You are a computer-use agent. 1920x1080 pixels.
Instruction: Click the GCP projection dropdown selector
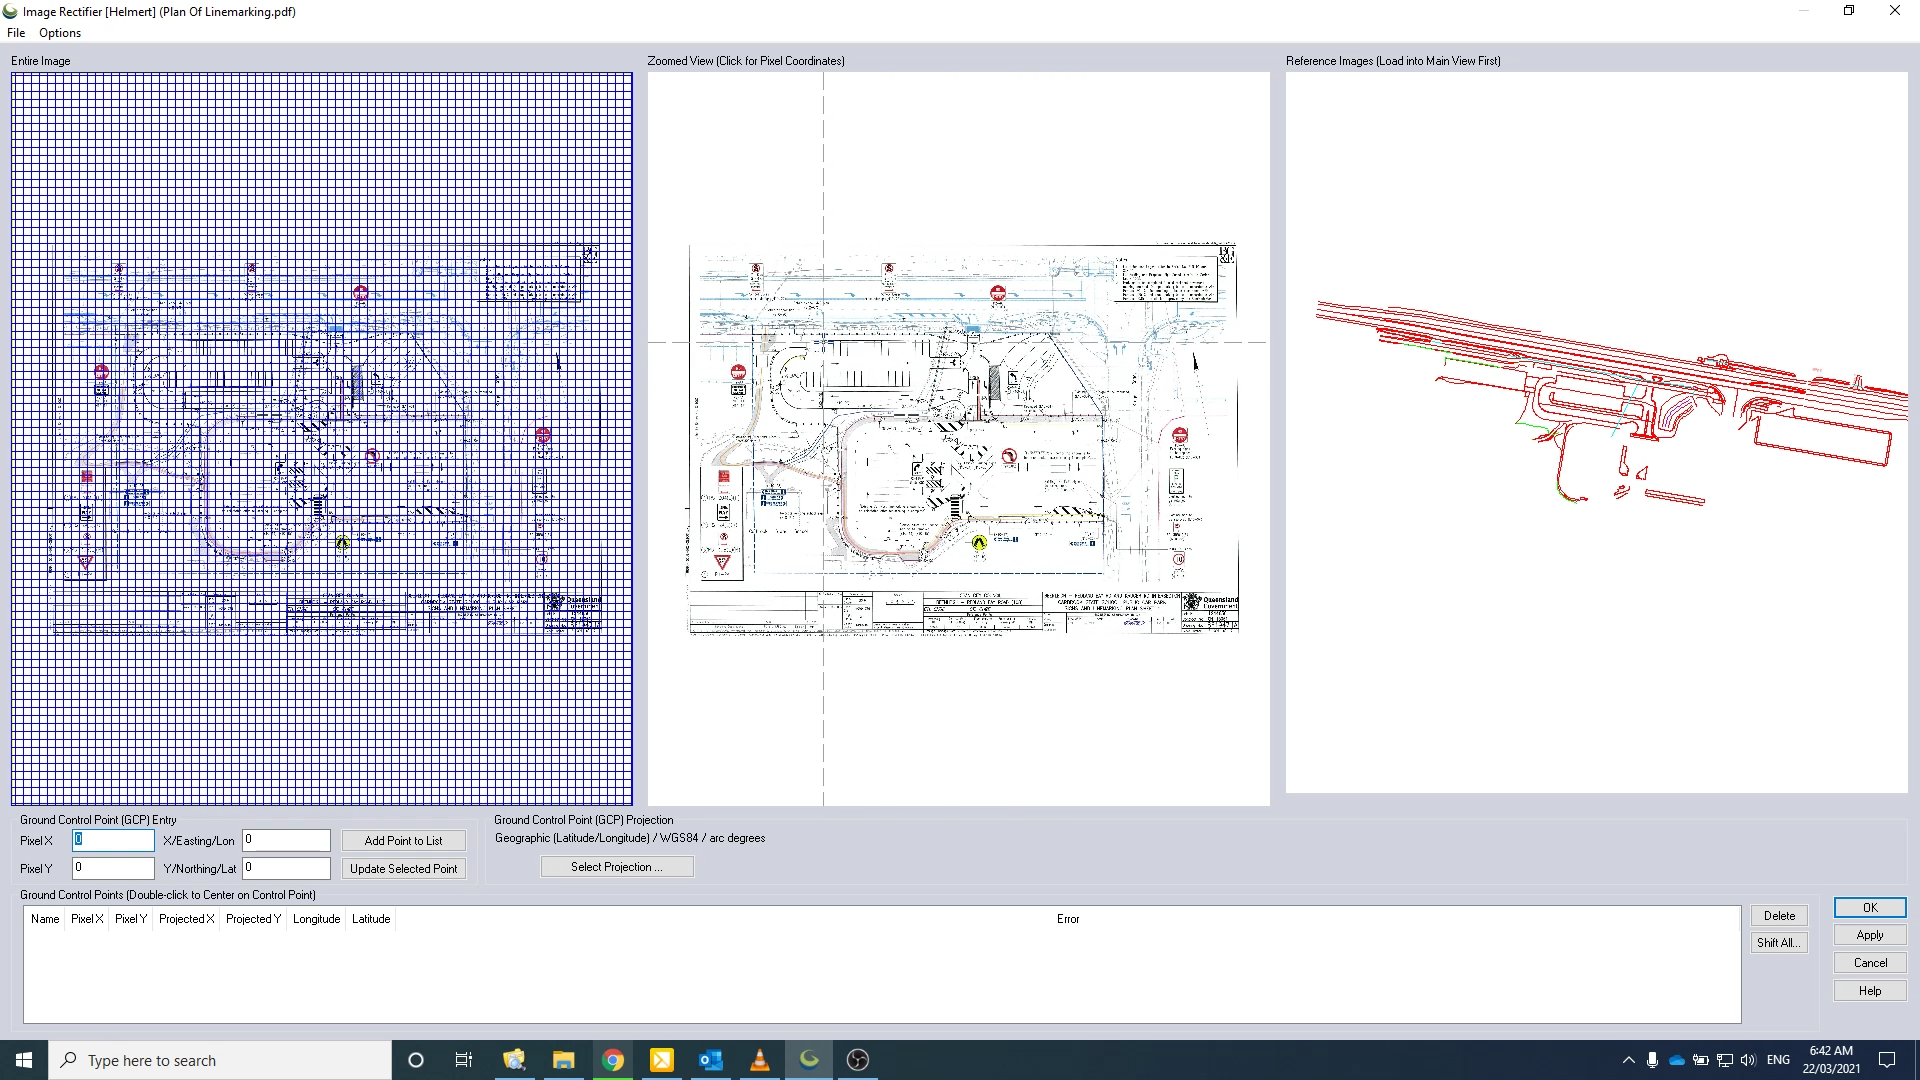click(616, 866)
